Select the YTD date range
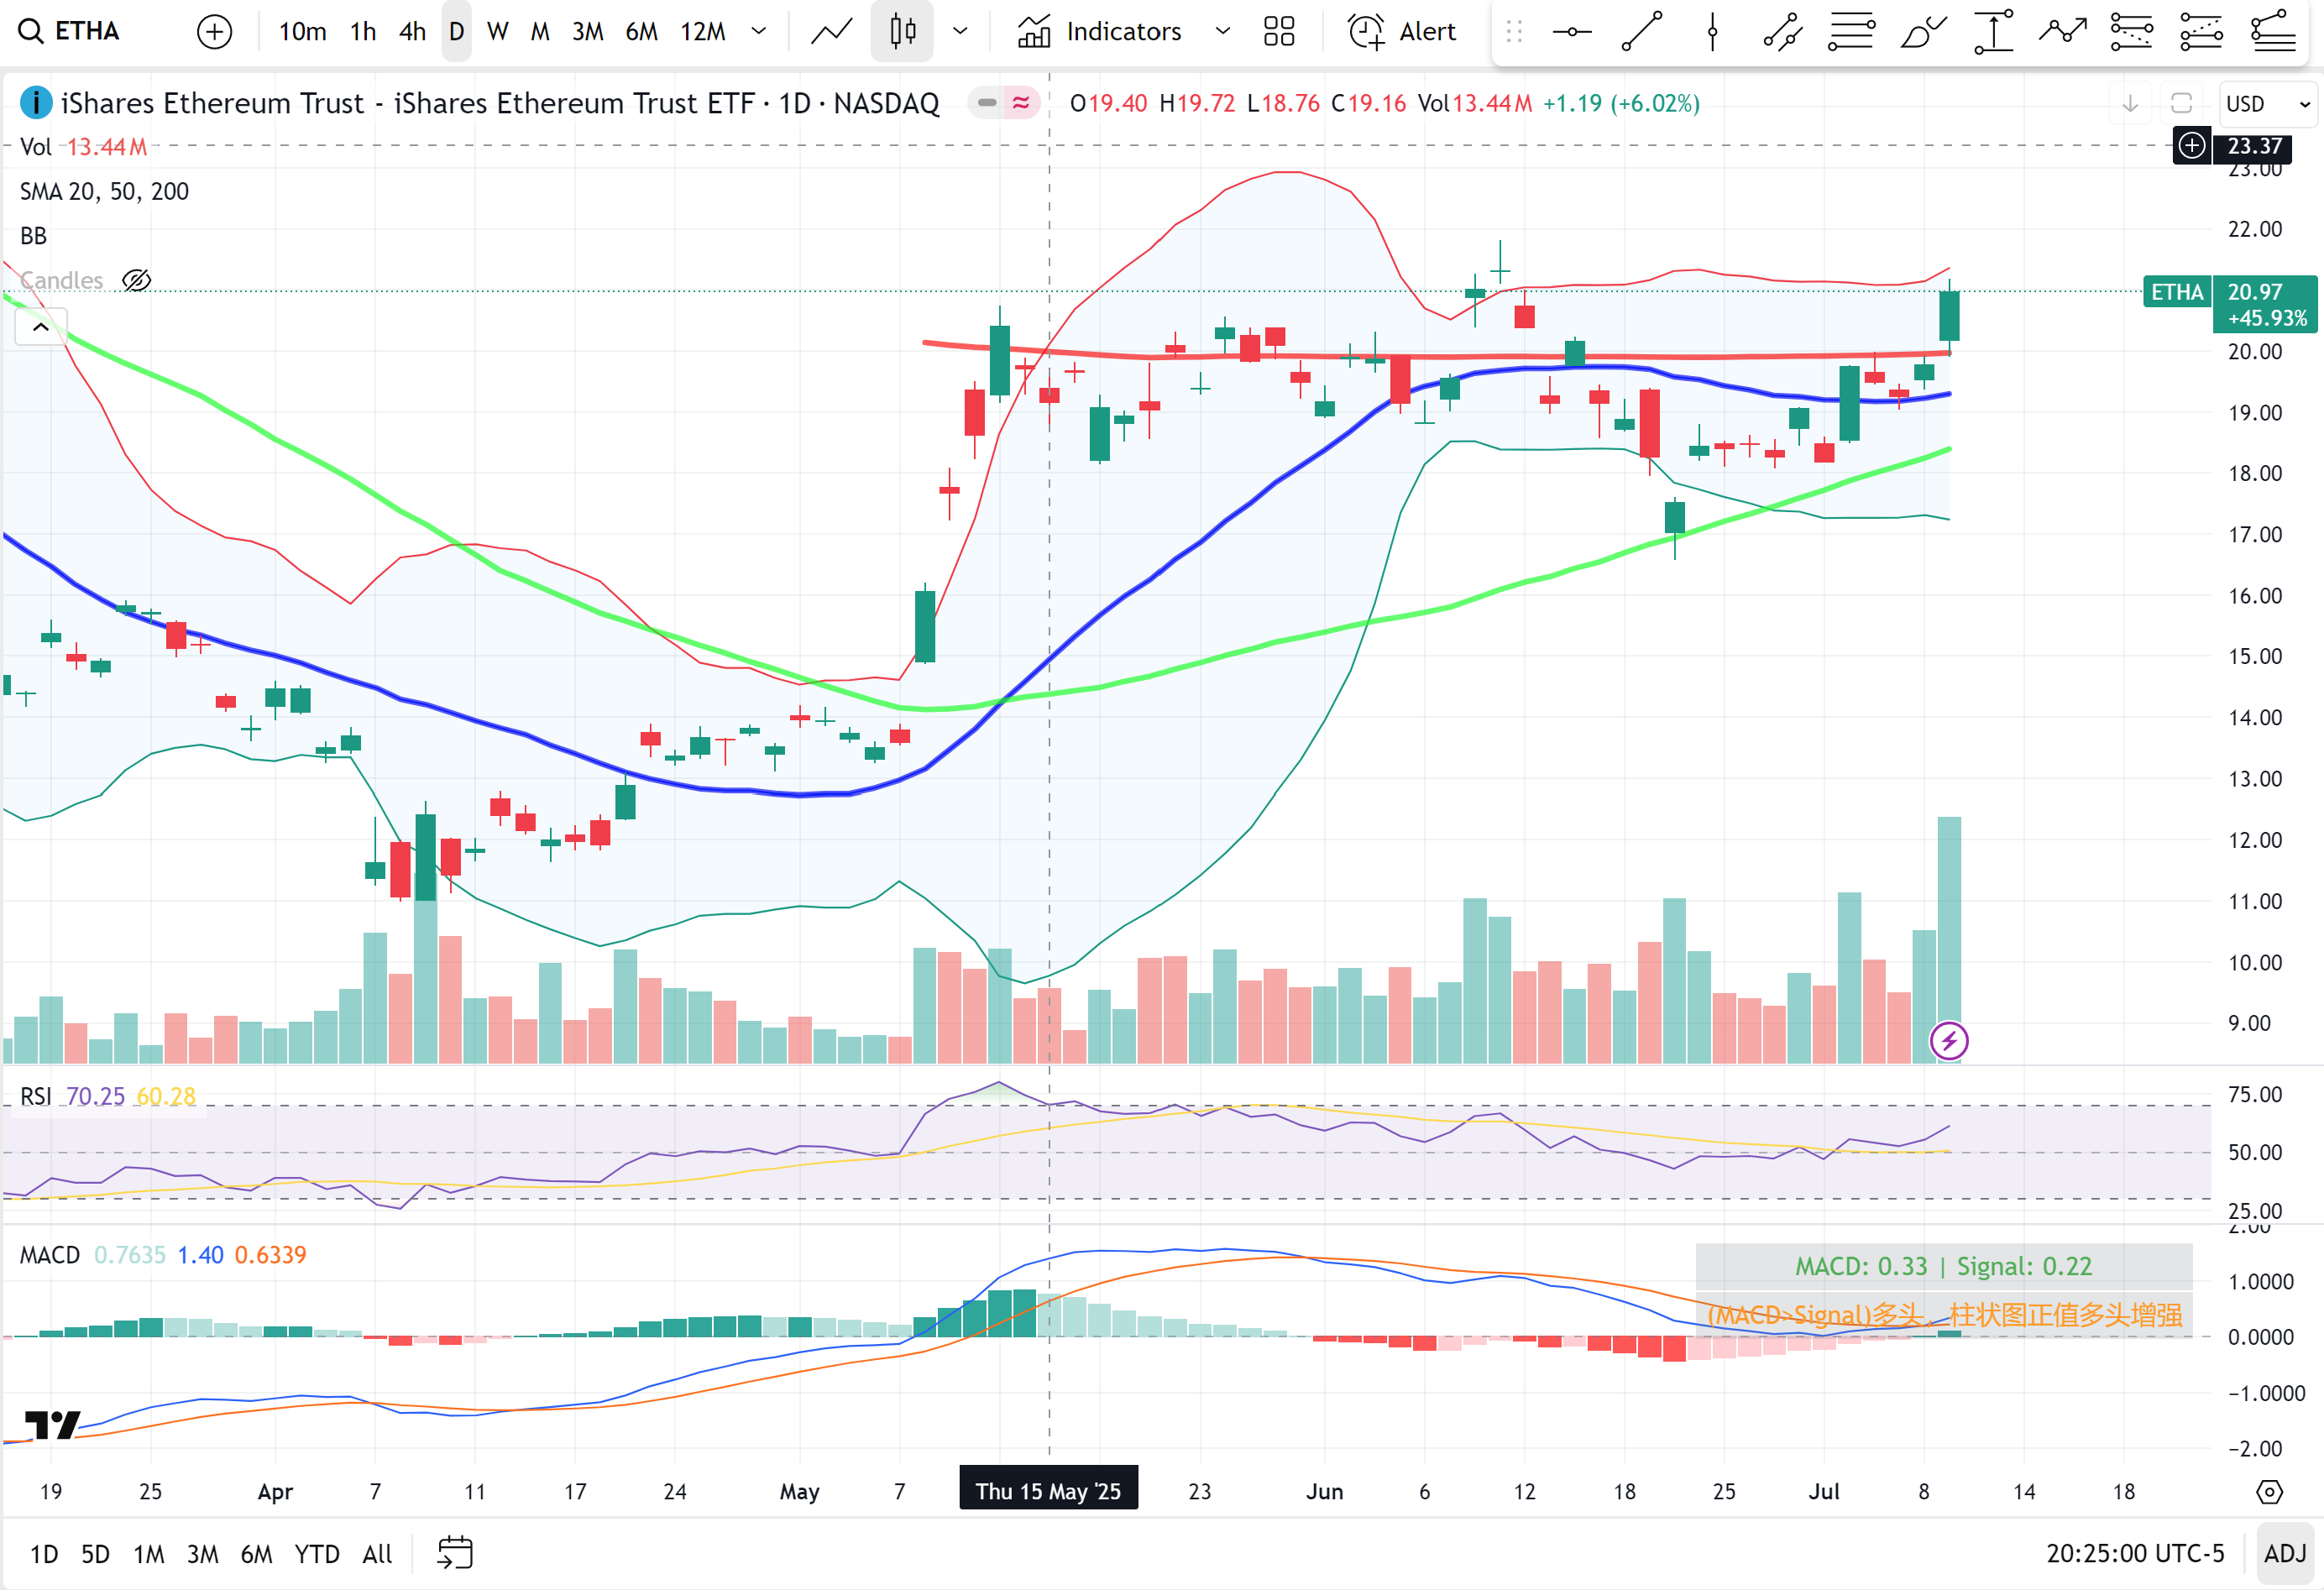Viewport: 2324px width, 1590px height. pyautogui.click(x=316, y=1554)
